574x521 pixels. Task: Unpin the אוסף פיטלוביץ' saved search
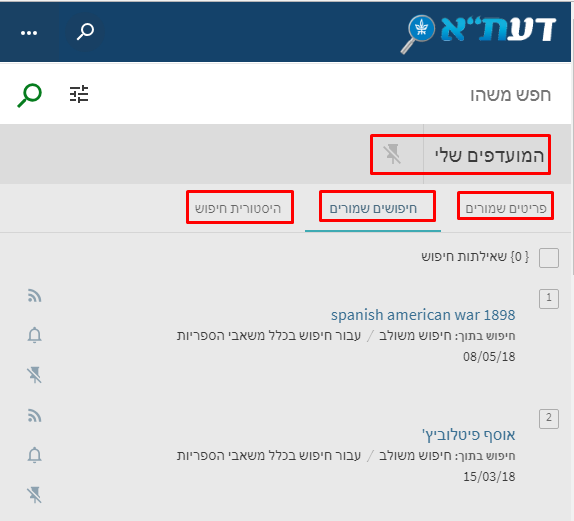pyautogui.click(x=34, y=495)
